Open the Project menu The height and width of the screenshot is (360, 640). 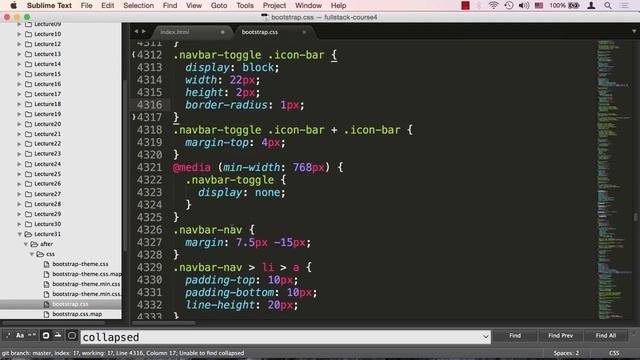point(274,5)
